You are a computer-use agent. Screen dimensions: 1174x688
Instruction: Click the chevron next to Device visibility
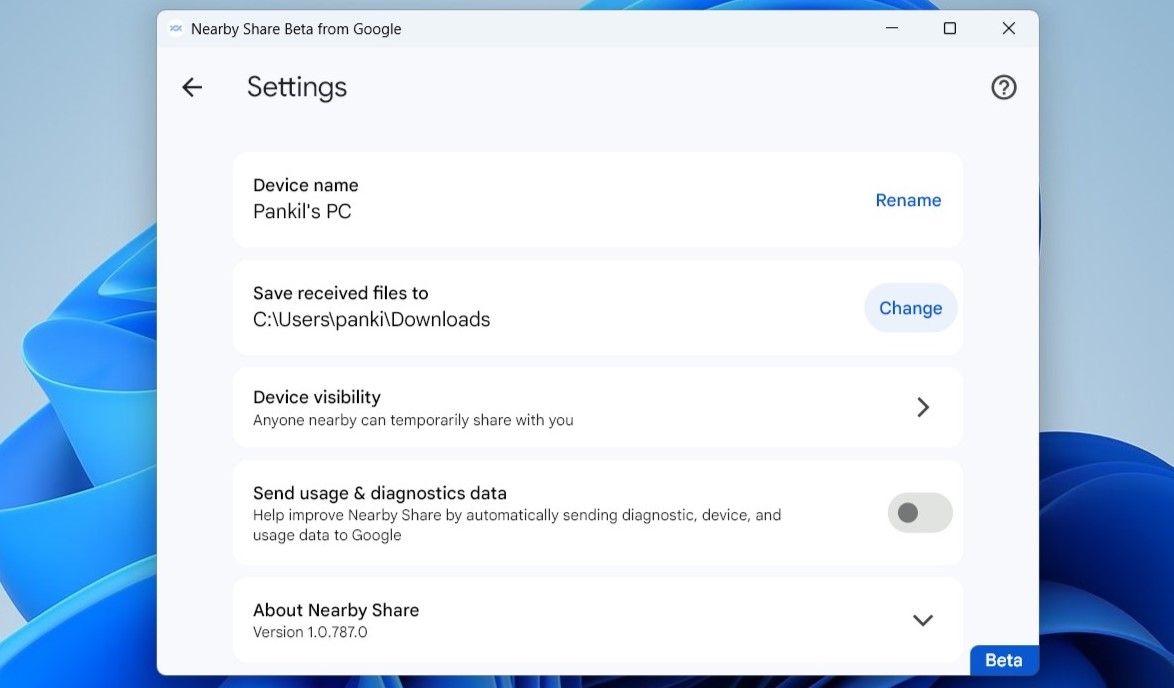tap(923, 407)
